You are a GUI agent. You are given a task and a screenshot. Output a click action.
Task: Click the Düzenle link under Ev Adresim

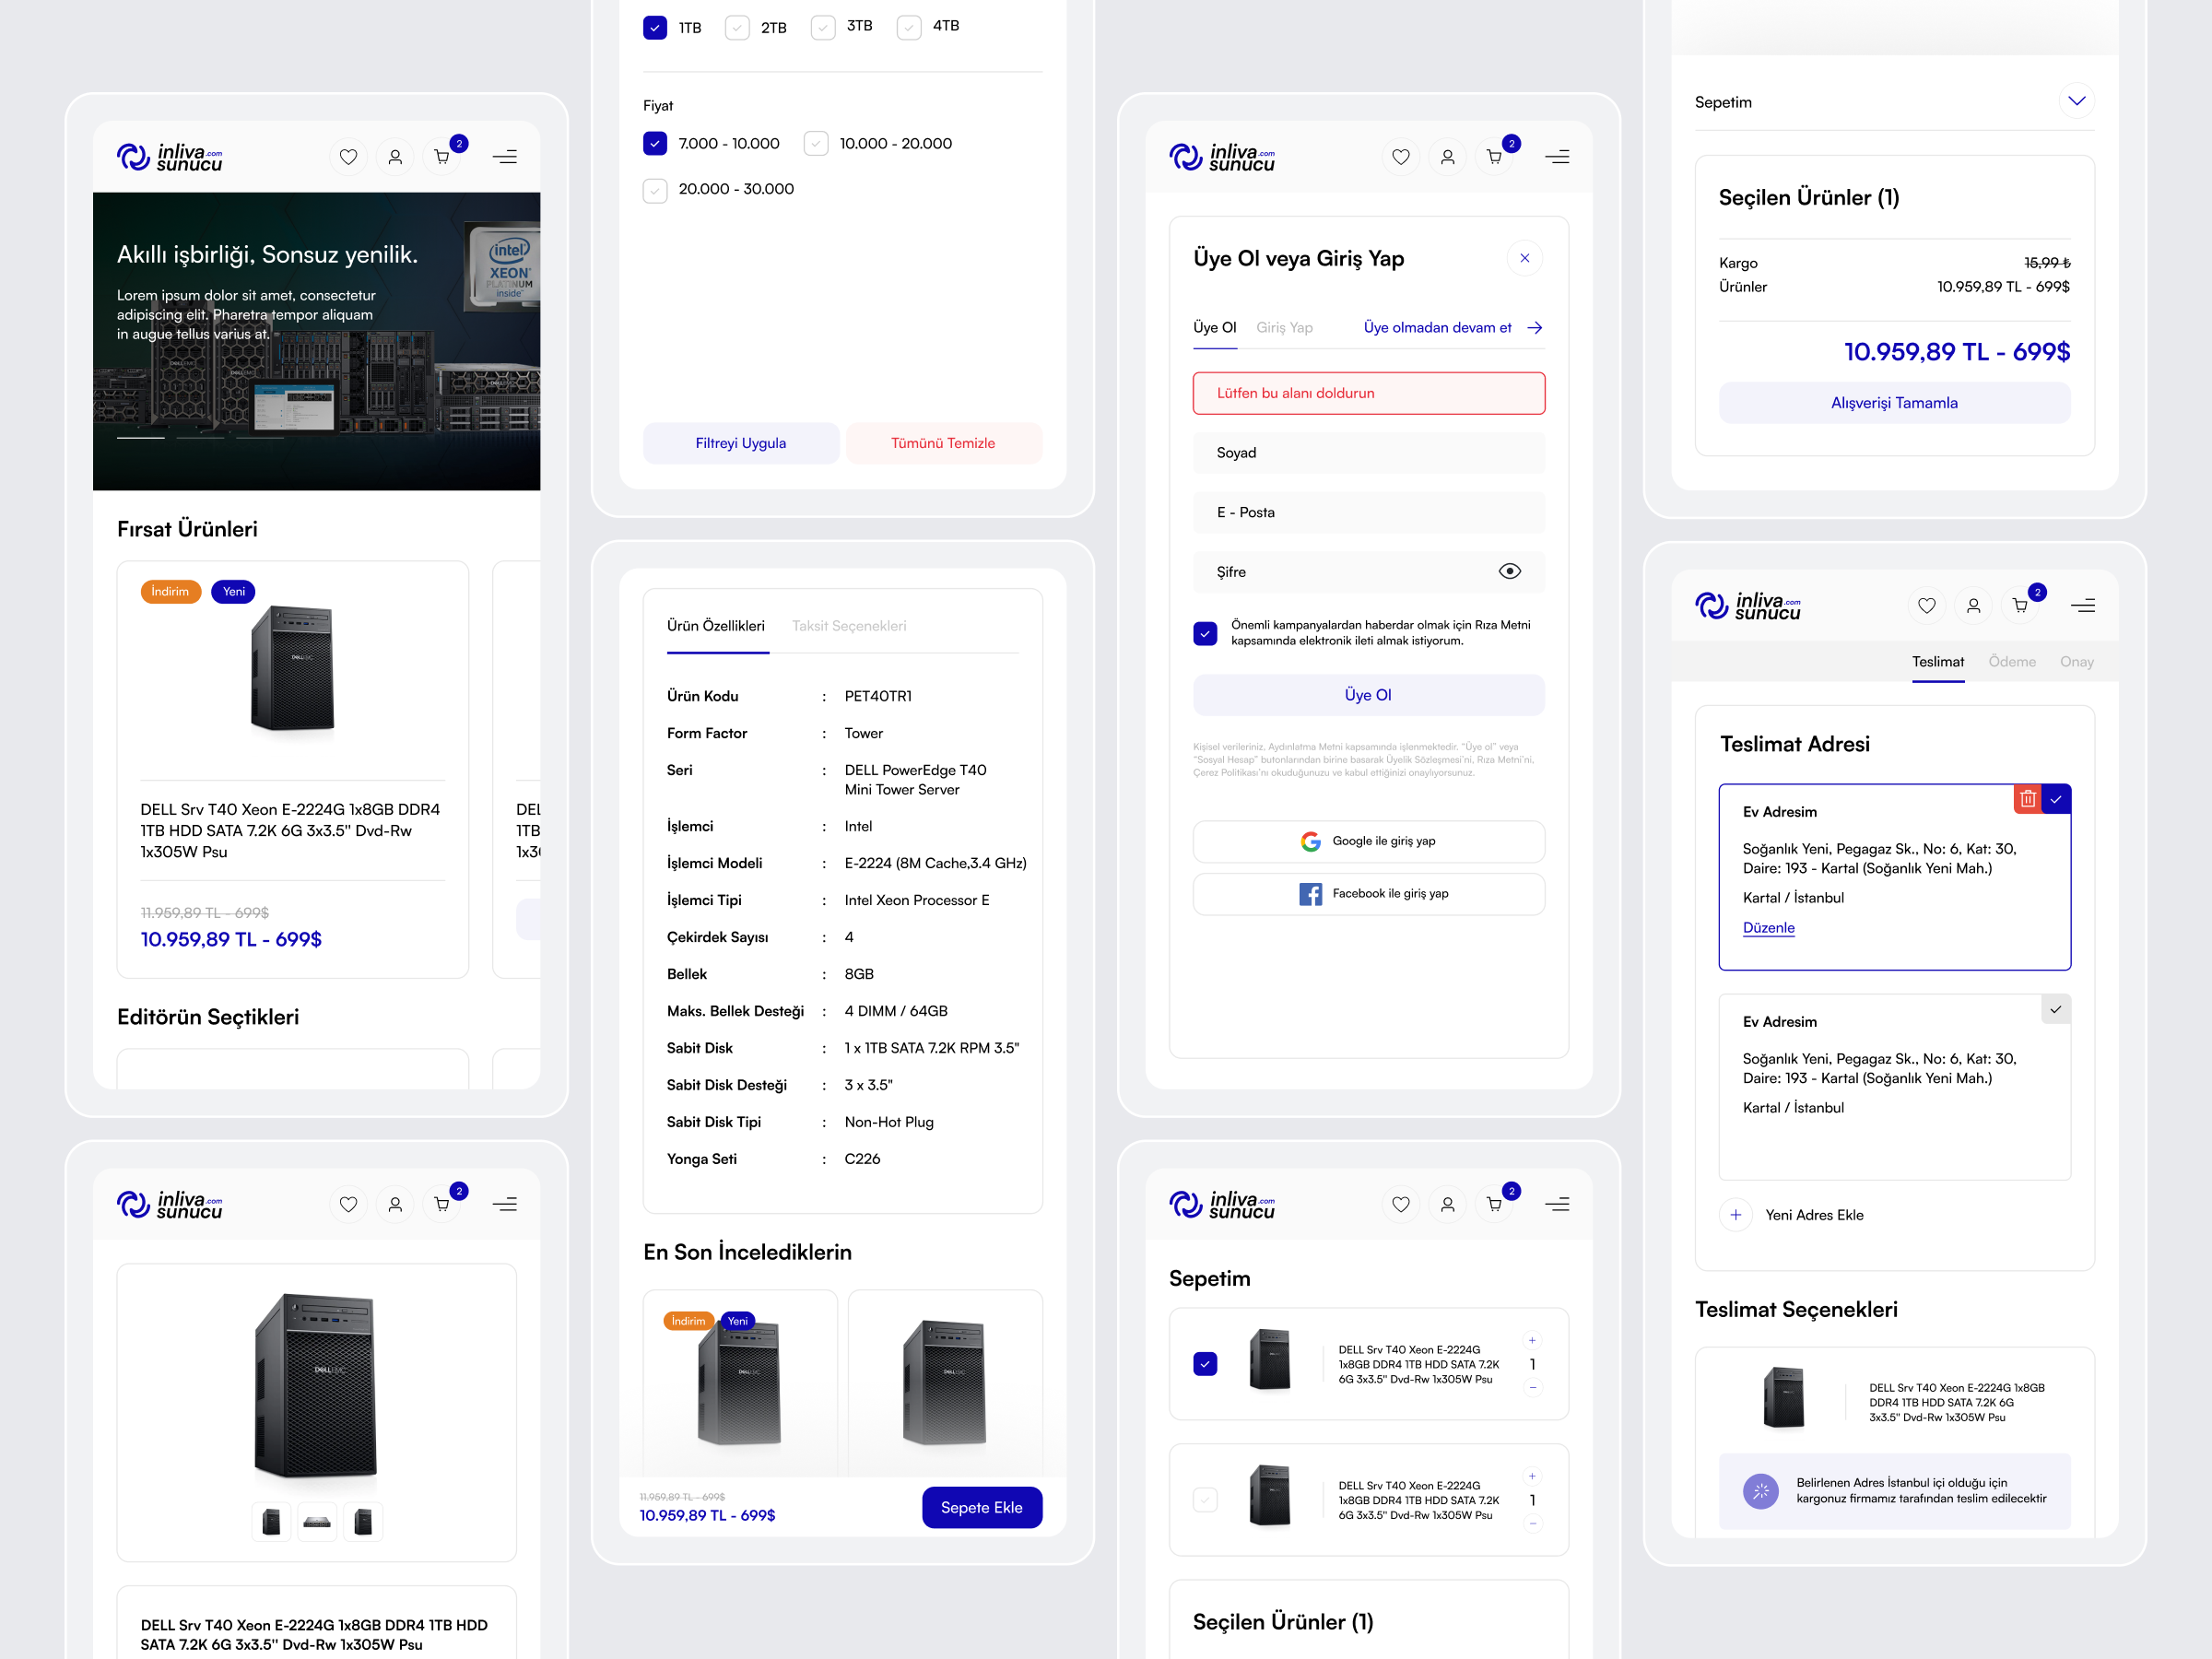pos(1768,928)
